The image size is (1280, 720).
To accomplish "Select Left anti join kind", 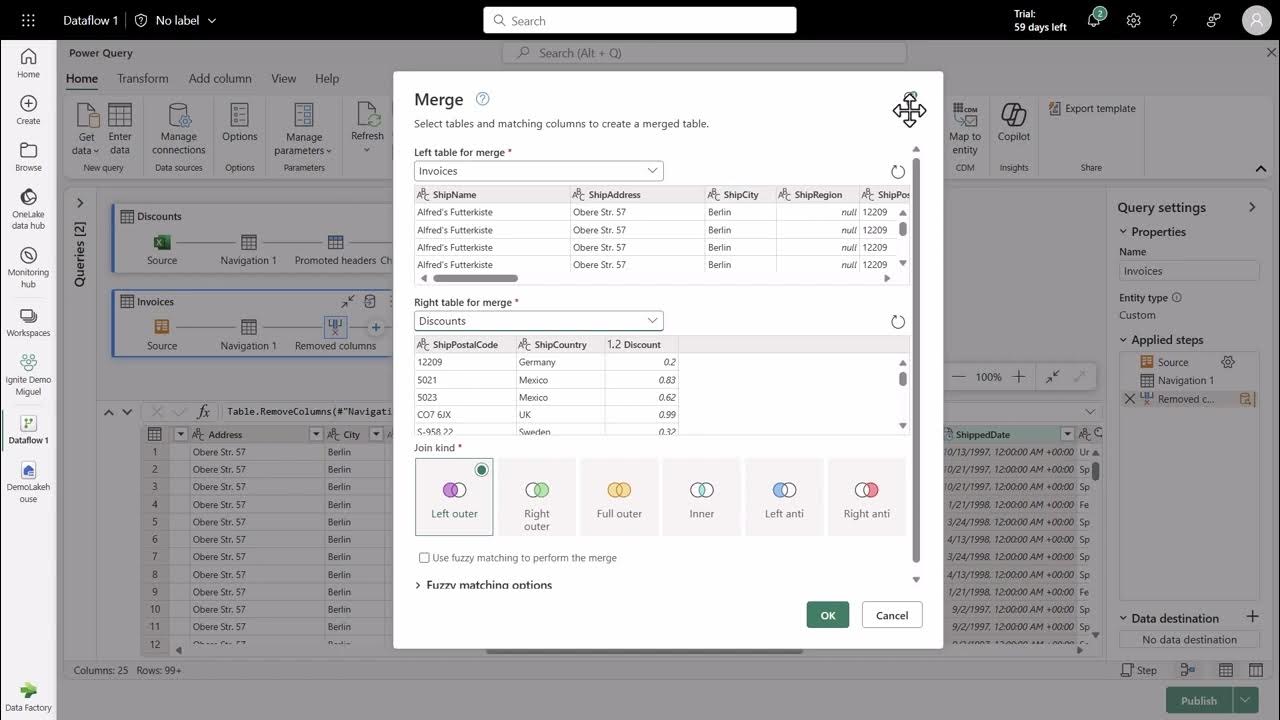I will 784,497.
